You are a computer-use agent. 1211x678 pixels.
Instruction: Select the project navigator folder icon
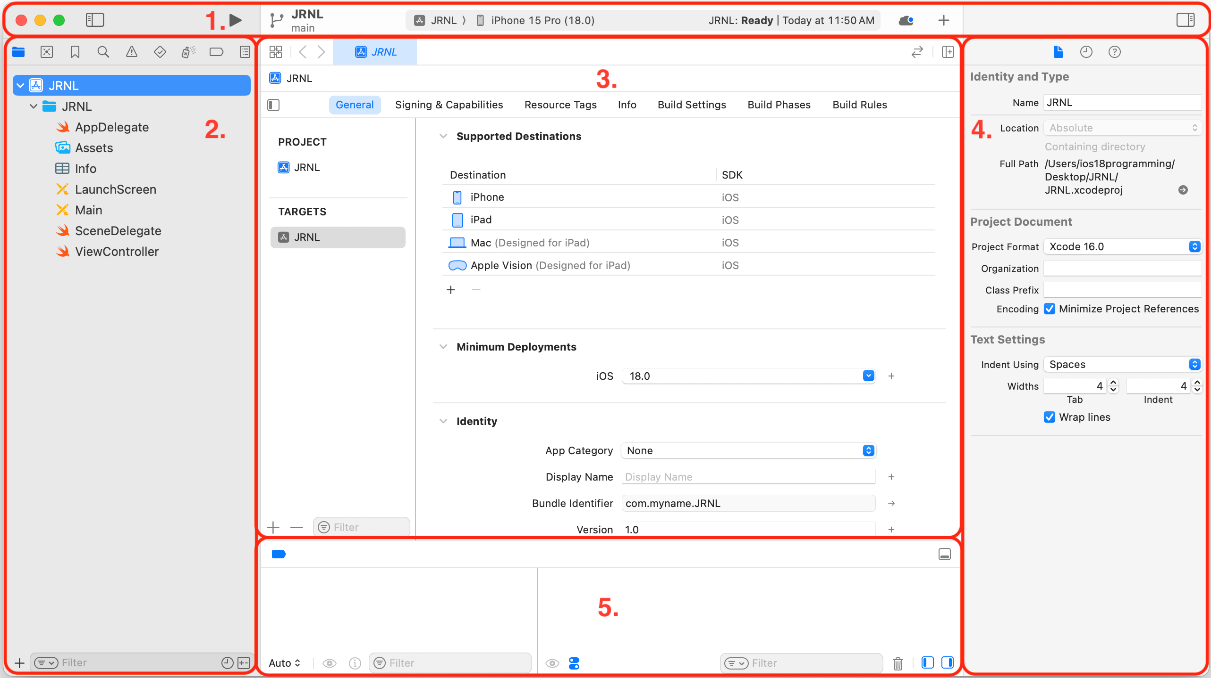pos(18,52)
